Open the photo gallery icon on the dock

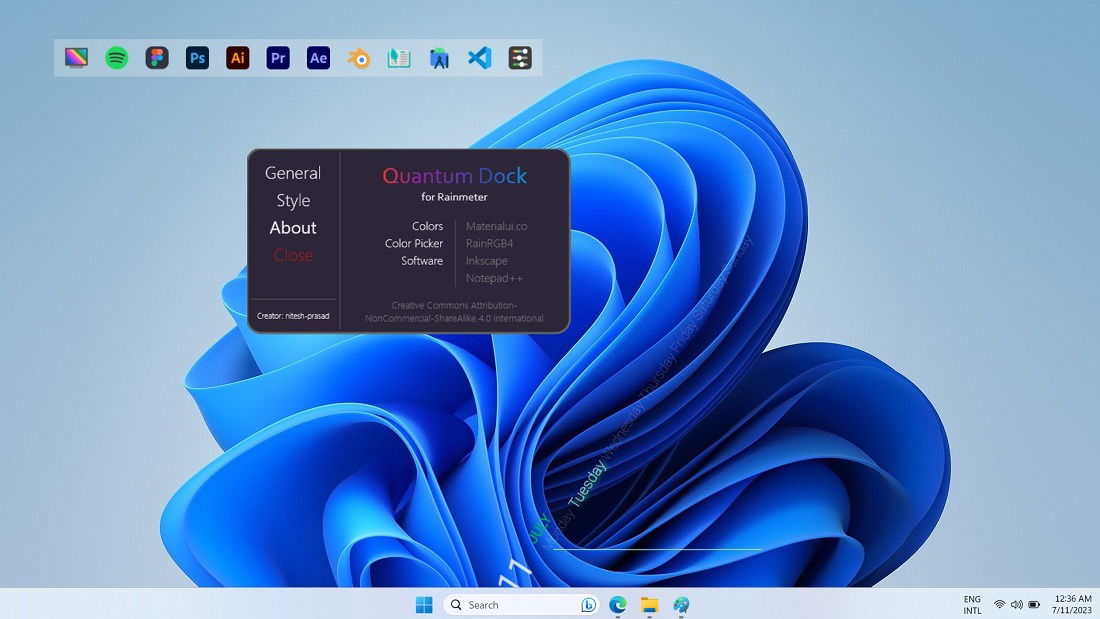pos(77,57)
